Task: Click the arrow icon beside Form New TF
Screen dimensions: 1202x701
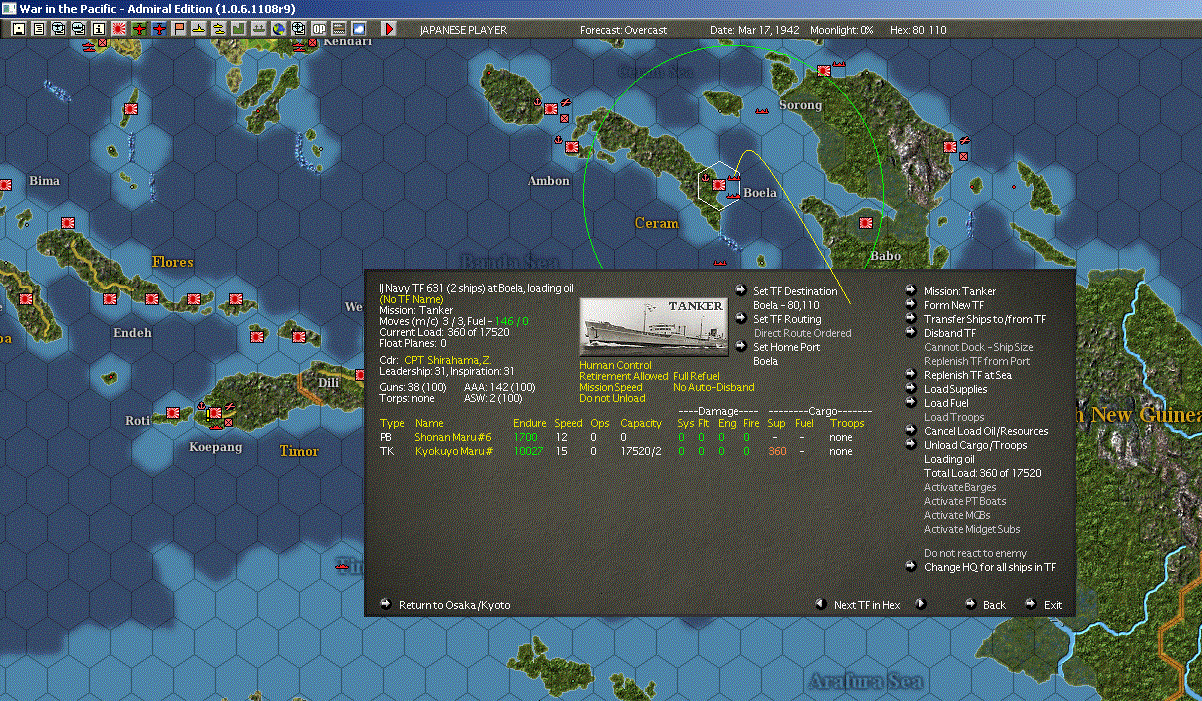Action: click(x=911, y=305)
